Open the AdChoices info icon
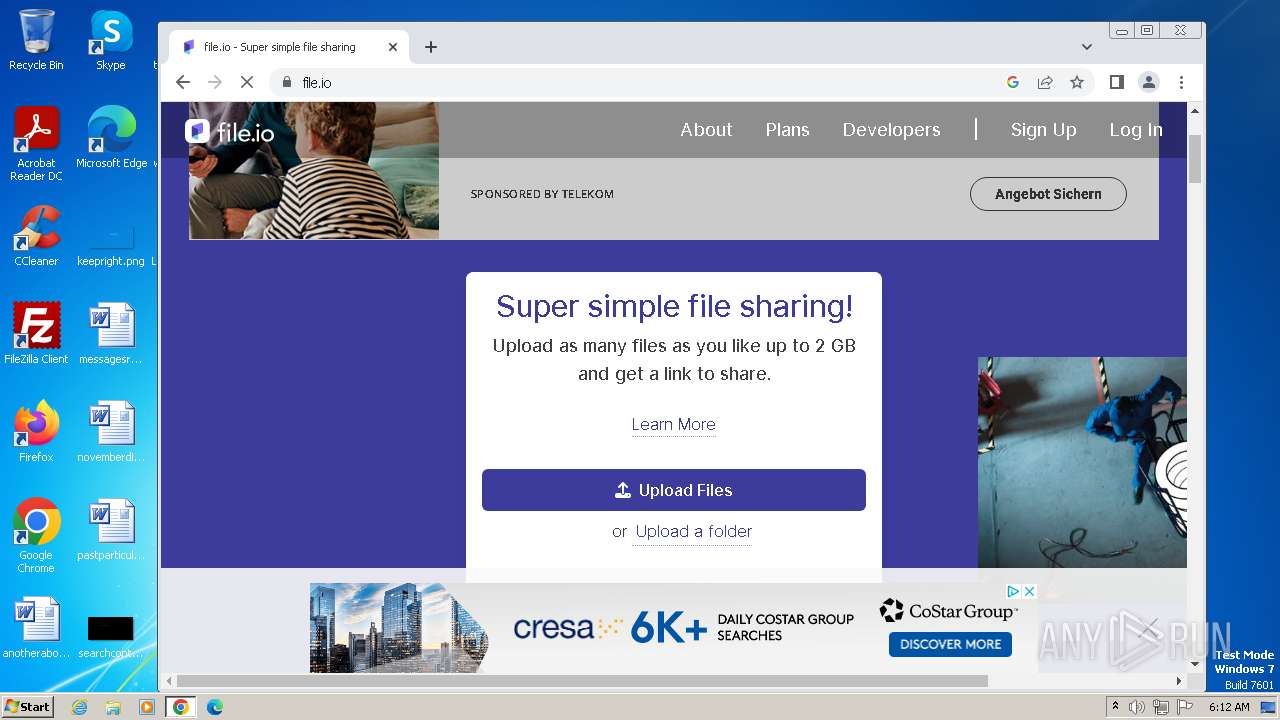The height and width of the screenshot is (720, 1280). (x=1013, y=591)
